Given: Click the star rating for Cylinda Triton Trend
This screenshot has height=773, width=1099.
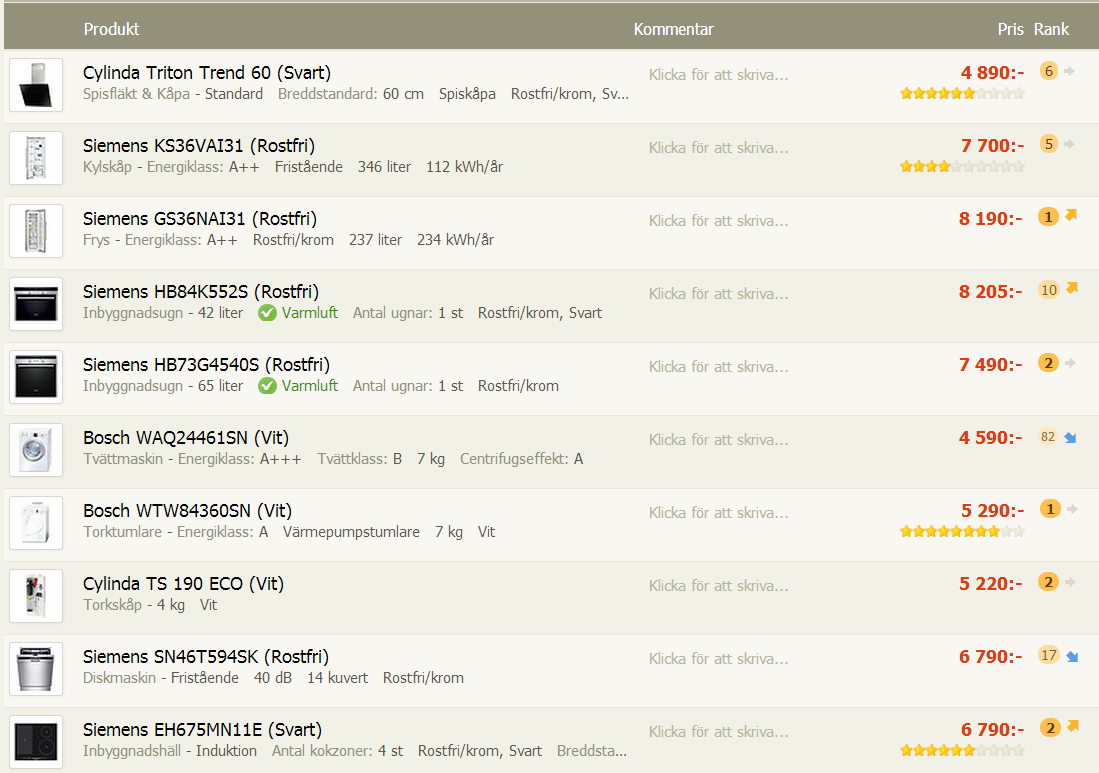Looking at the screenshot, I should point(962,93).
